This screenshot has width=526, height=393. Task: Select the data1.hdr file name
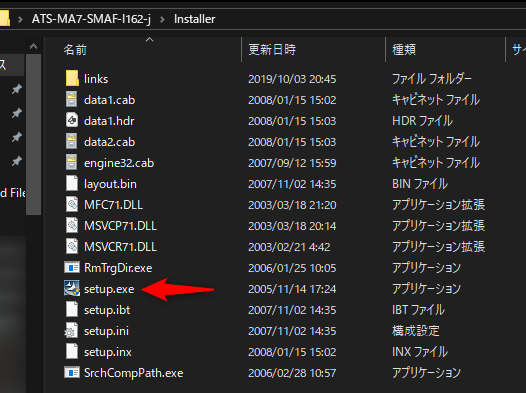pyautogui.click(x=109, y=121)
